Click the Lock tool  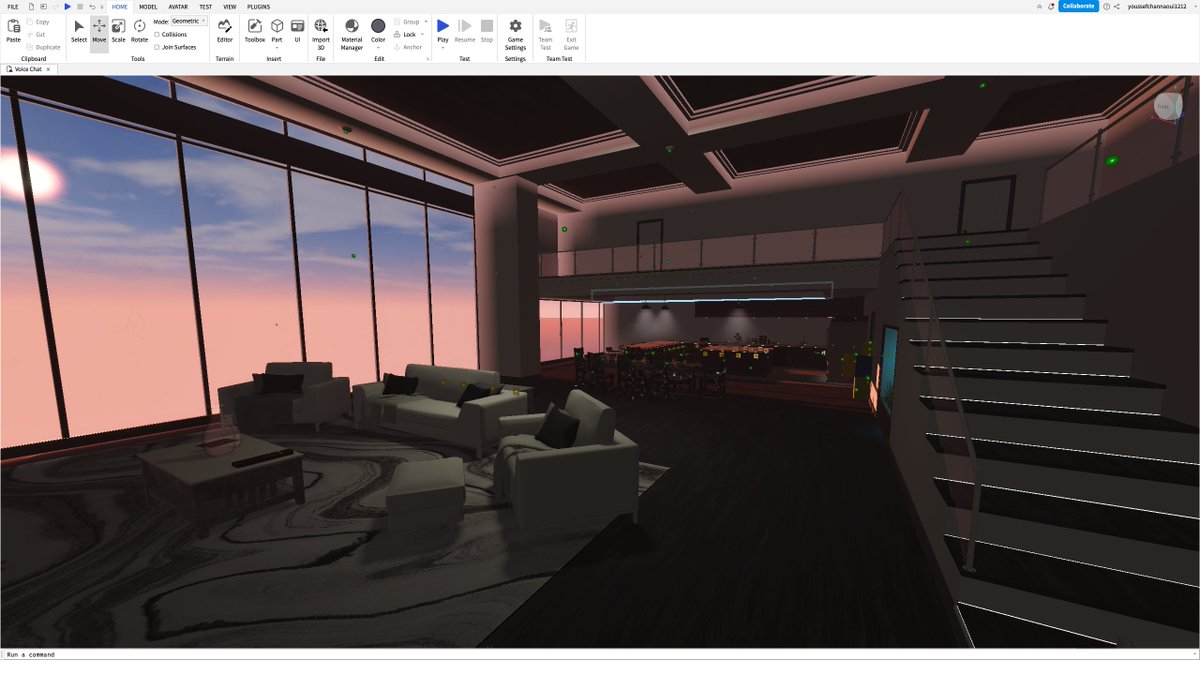[405, 34]
